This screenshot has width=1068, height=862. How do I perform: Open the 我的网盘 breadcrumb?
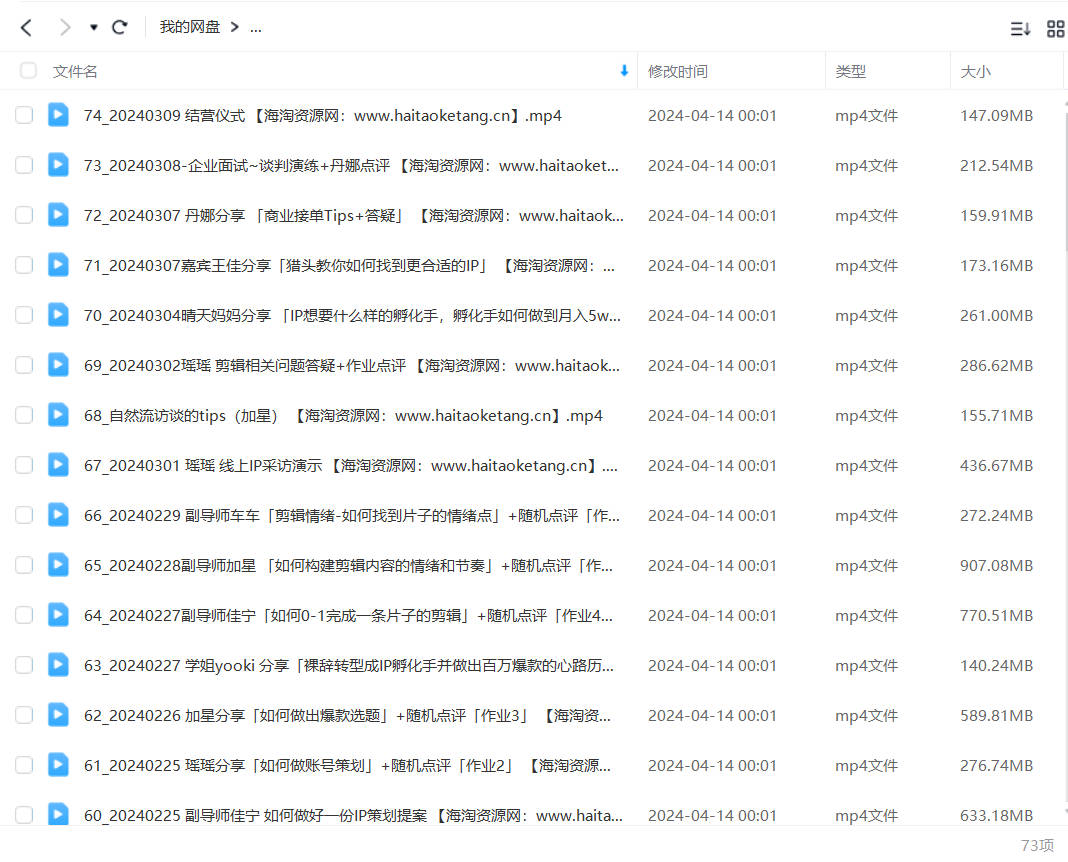[x=189, y=27]
